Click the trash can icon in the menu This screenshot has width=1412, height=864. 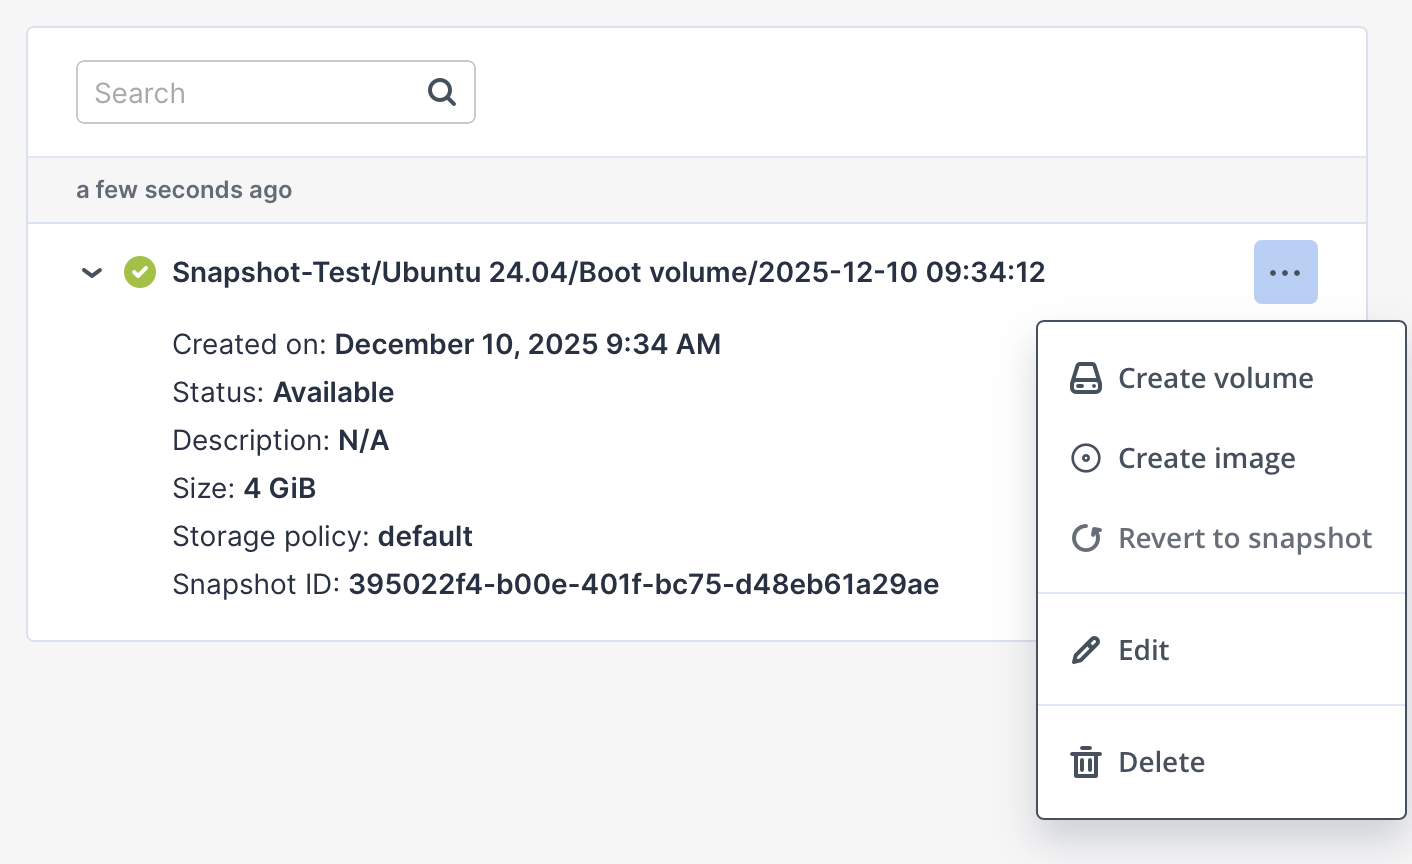tap(1085, 762)
